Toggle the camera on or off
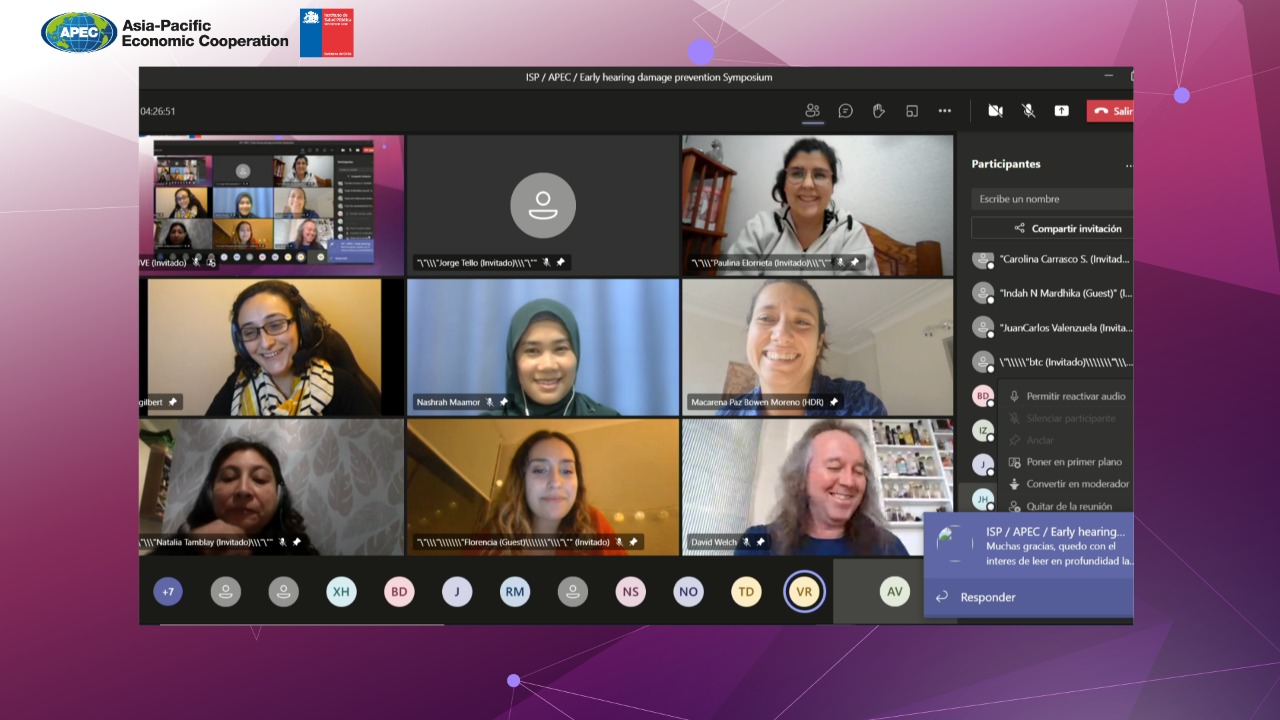 tap(995, 111)
